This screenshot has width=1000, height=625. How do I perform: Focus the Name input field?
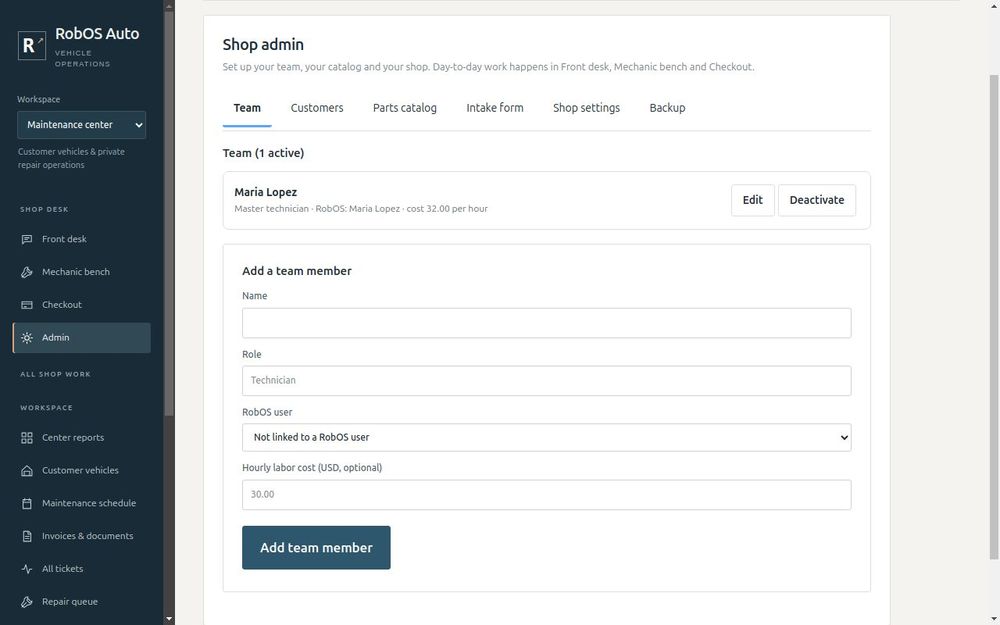547,323
